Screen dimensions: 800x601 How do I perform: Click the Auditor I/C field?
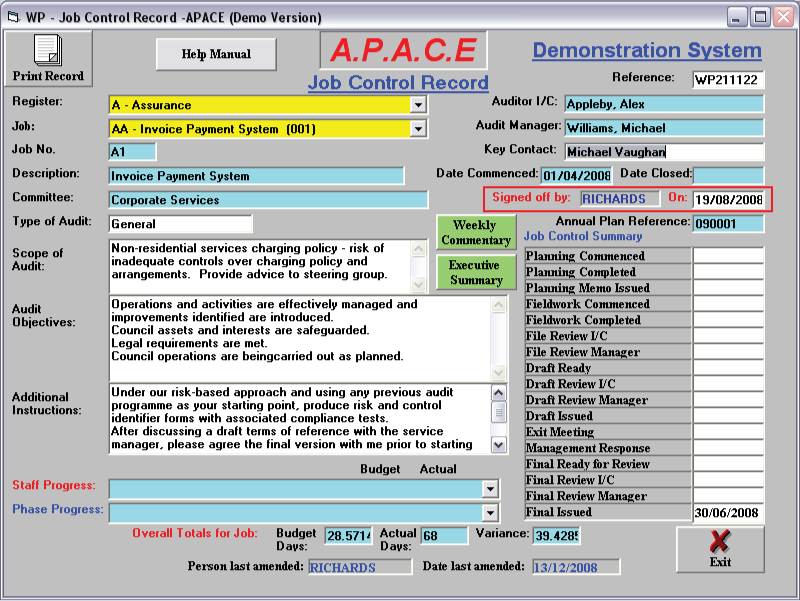tap(663, 104)
